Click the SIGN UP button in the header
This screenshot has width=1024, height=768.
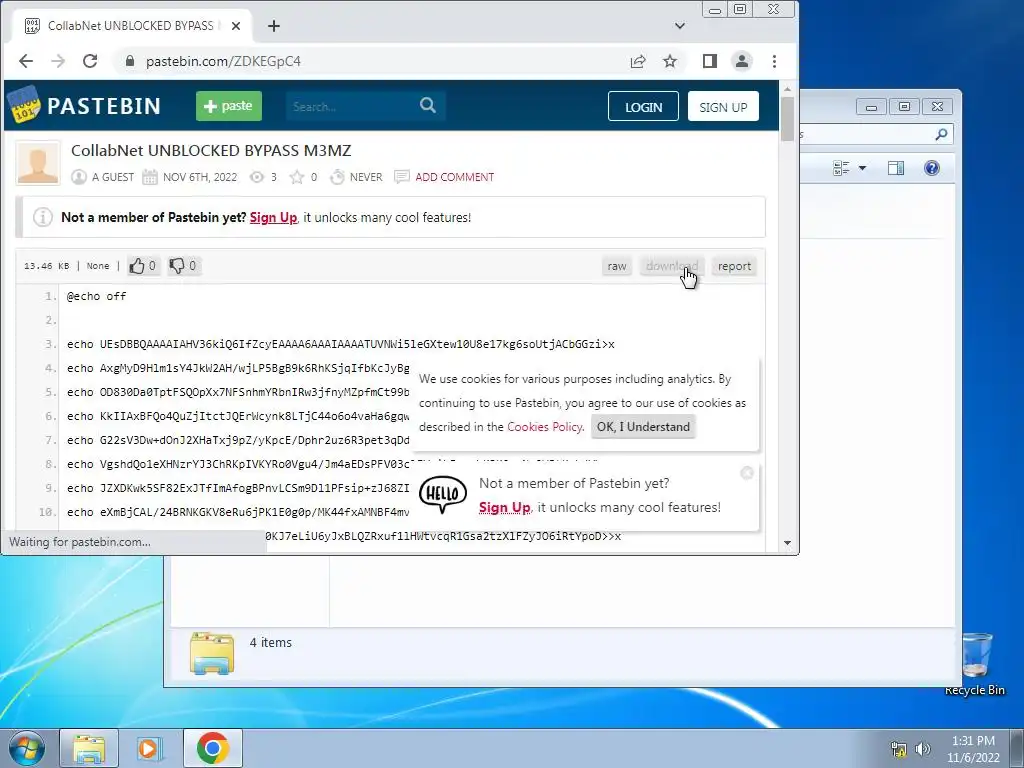pos(723,106)
